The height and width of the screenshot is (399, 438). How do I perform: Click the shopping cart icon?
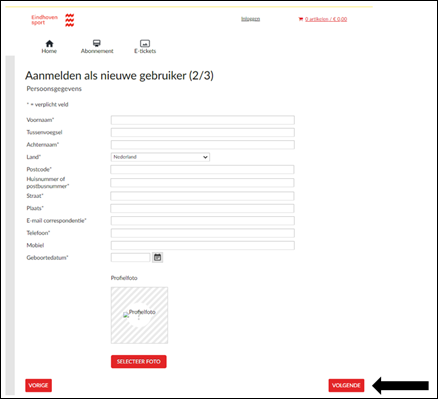[300, 19]
